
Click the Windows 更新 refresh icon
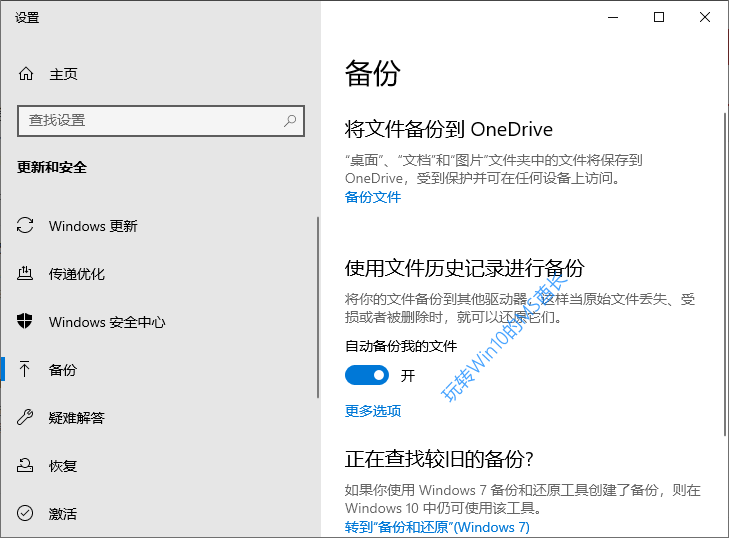[25, 226]
